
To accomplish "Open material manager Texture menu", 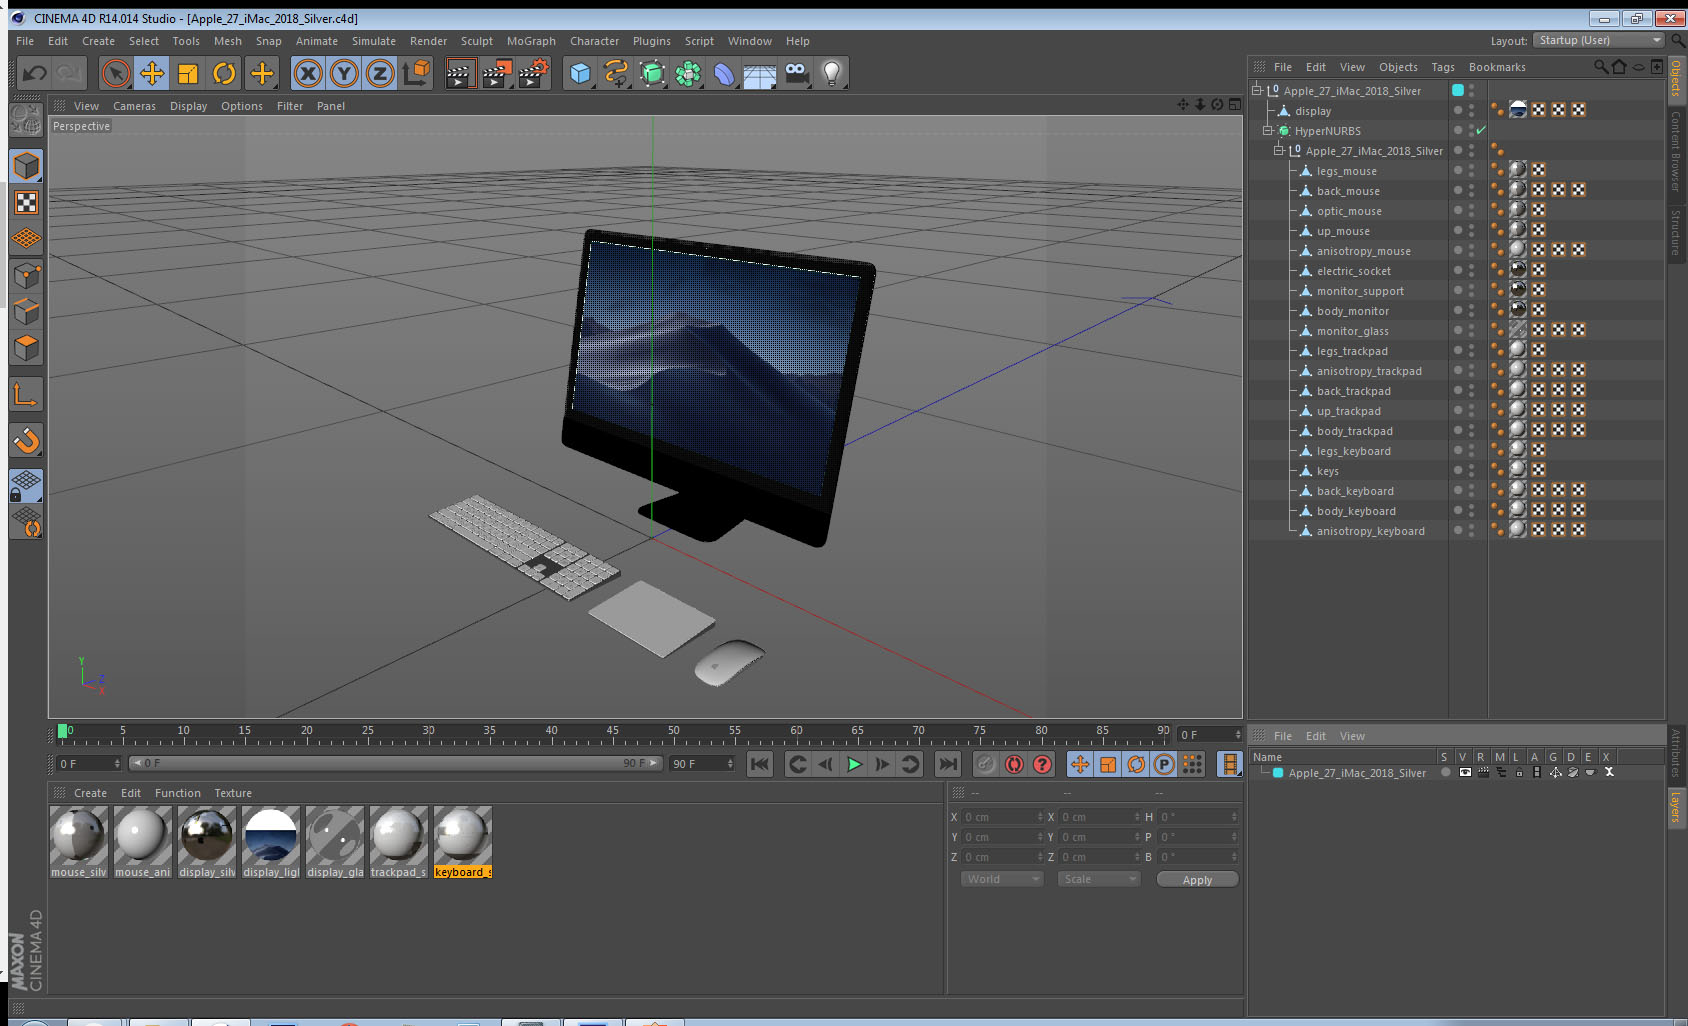I will (x=233, y=793).
